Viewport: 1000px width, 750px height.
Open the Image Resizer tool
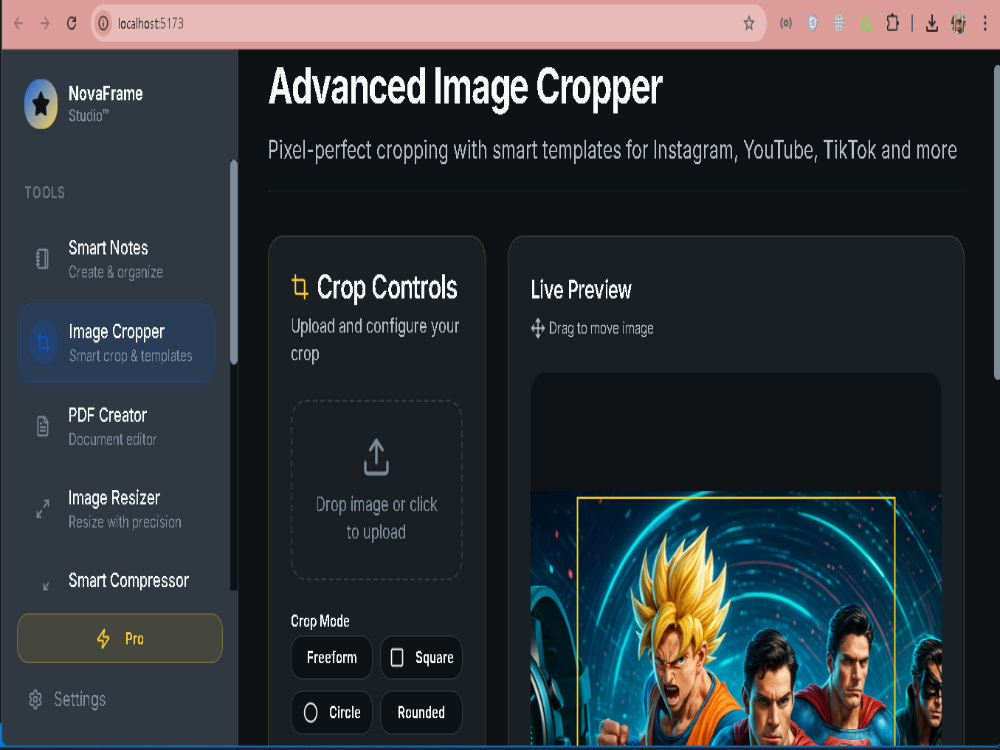pos(116,509)
